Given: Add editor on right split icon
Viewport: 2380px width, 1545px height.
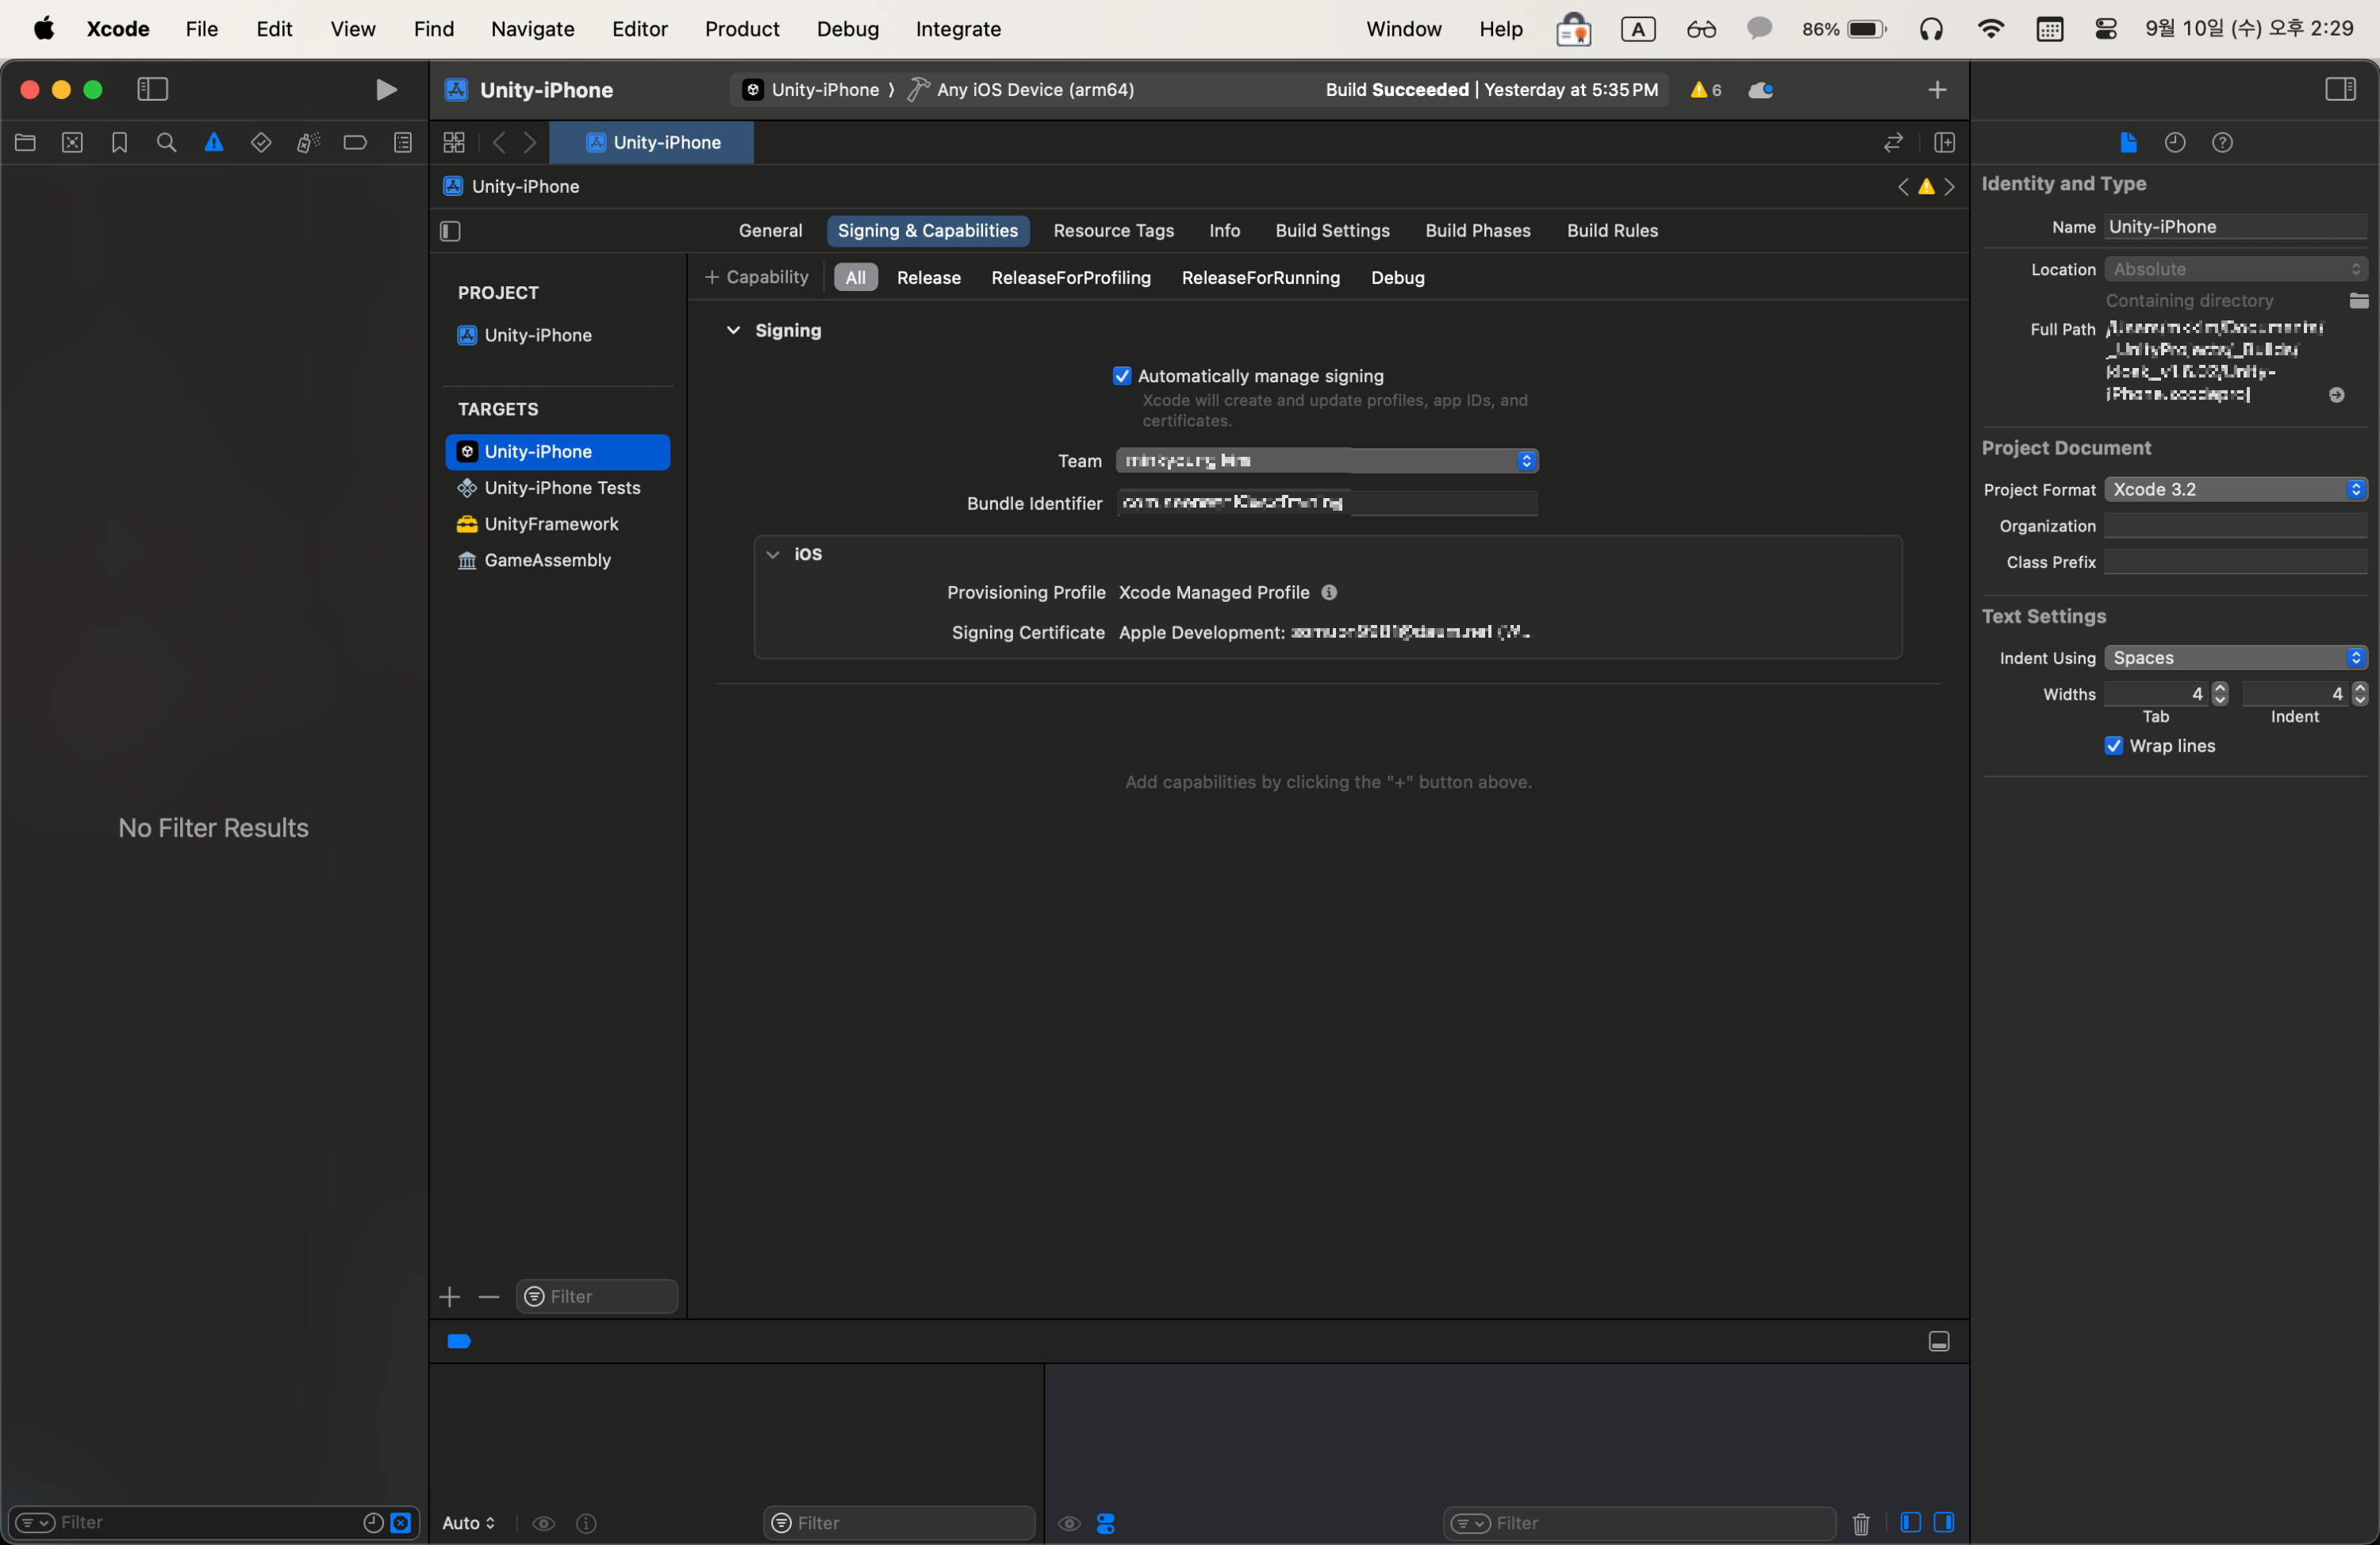Looking at the screenshot, I should click(1944, 143).
